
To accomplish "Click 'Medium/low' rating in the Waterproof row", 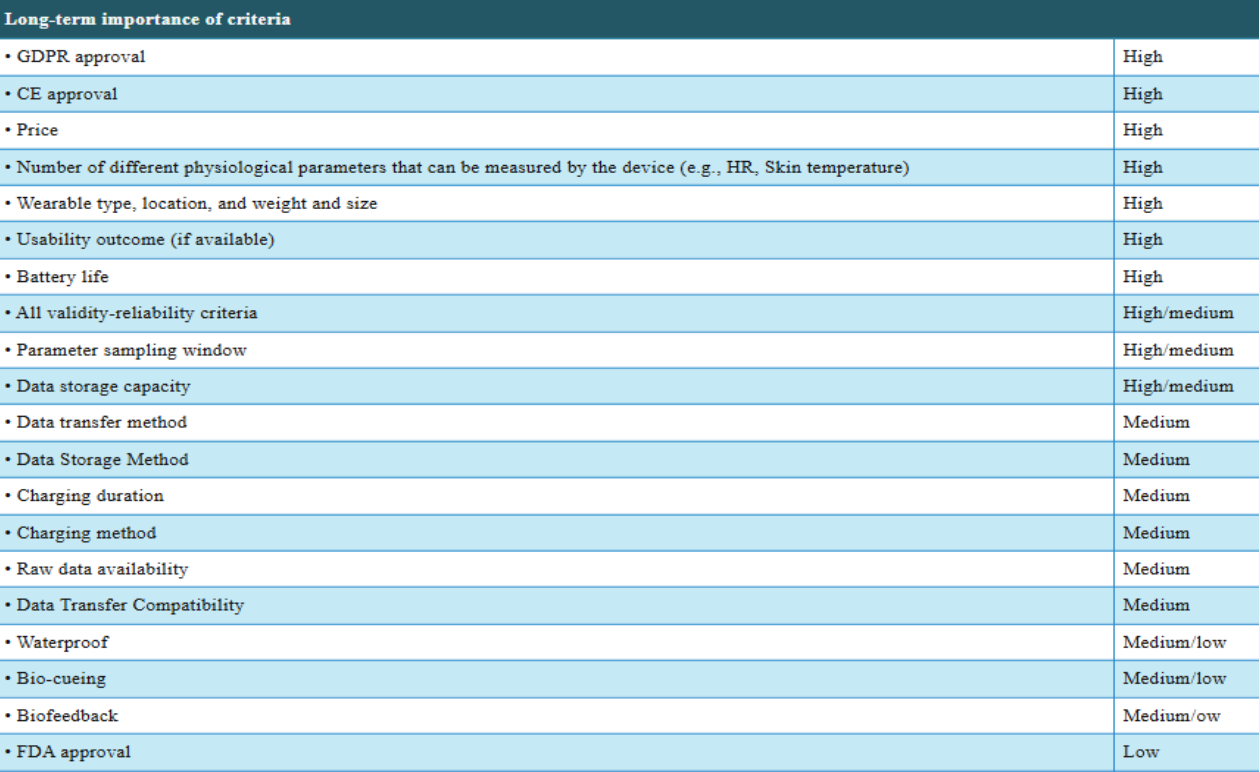I will (1174, 642).
